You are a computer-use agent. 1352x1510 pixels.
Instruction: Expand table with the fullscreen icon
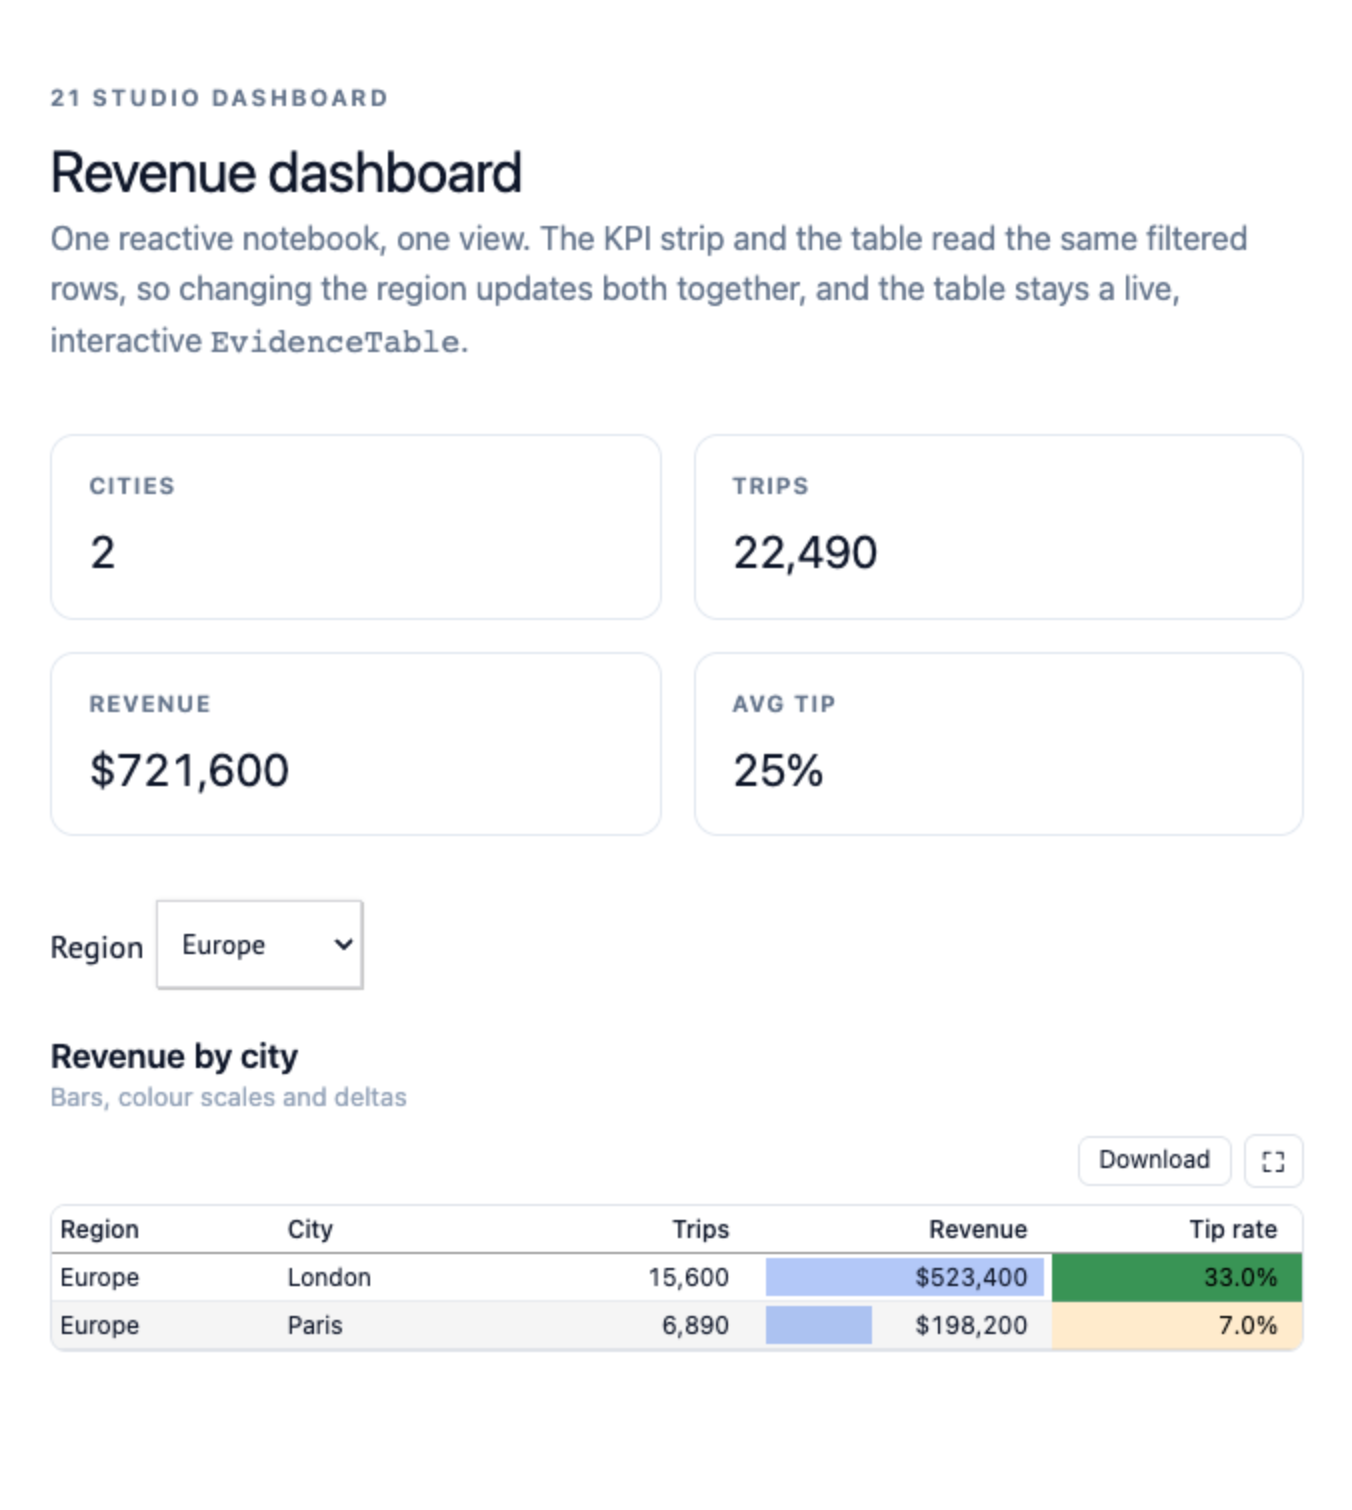click(1273, 1161)
